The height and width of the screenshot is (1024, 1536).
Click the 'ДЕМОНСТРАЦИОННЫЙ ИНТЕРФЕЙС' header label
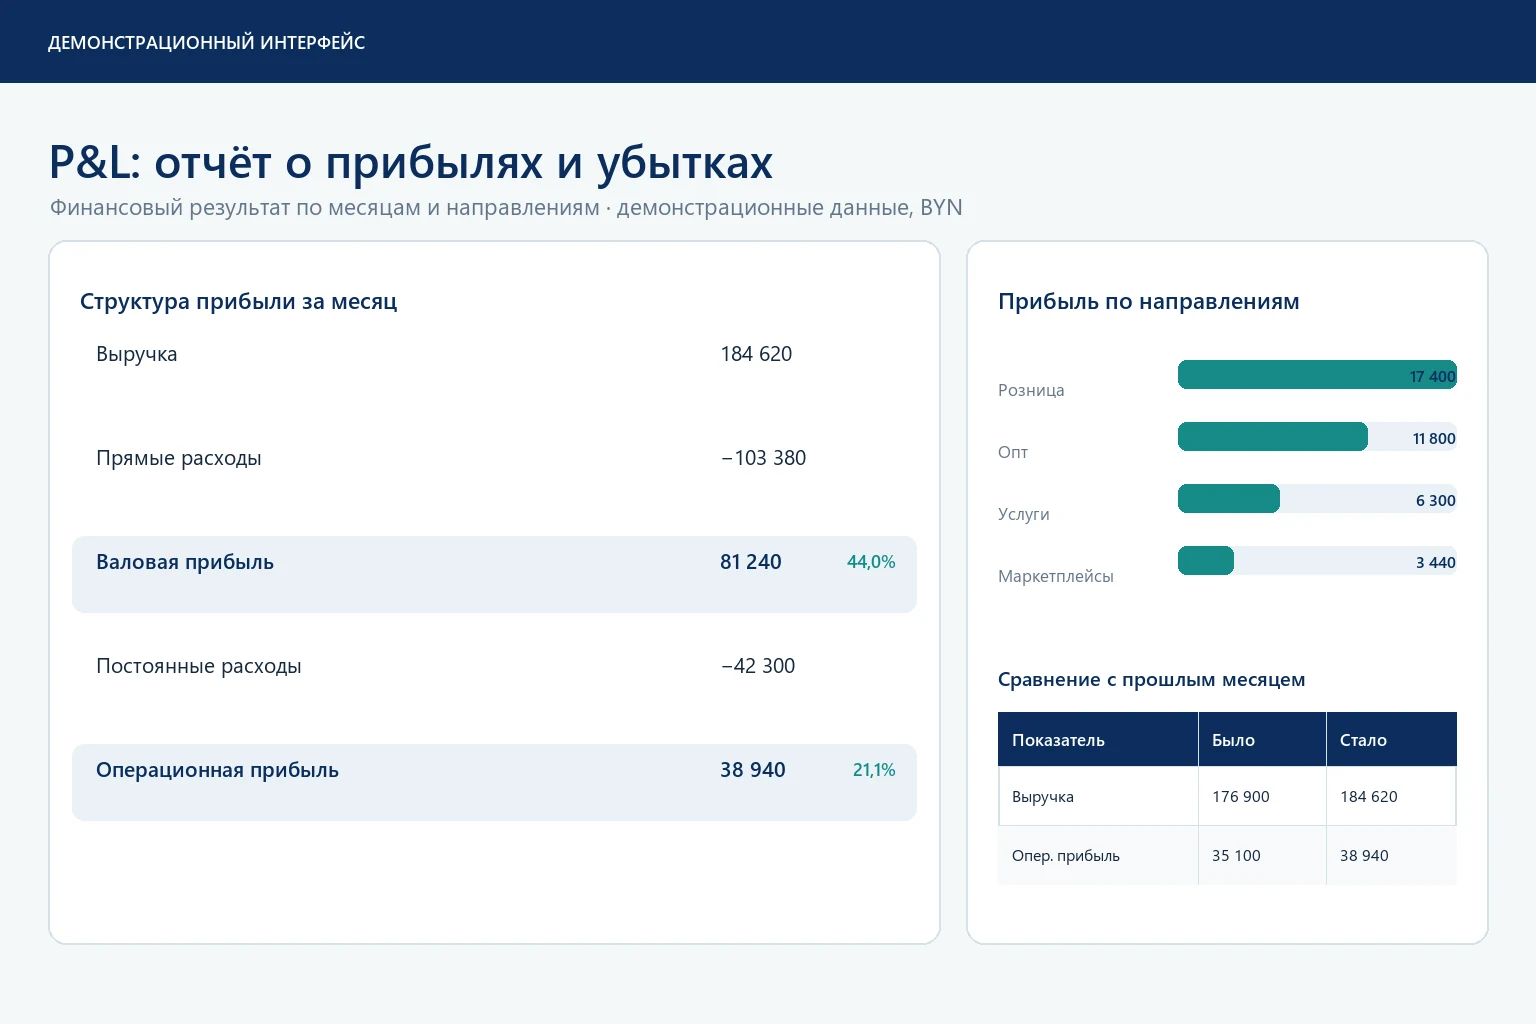[206, 43]
